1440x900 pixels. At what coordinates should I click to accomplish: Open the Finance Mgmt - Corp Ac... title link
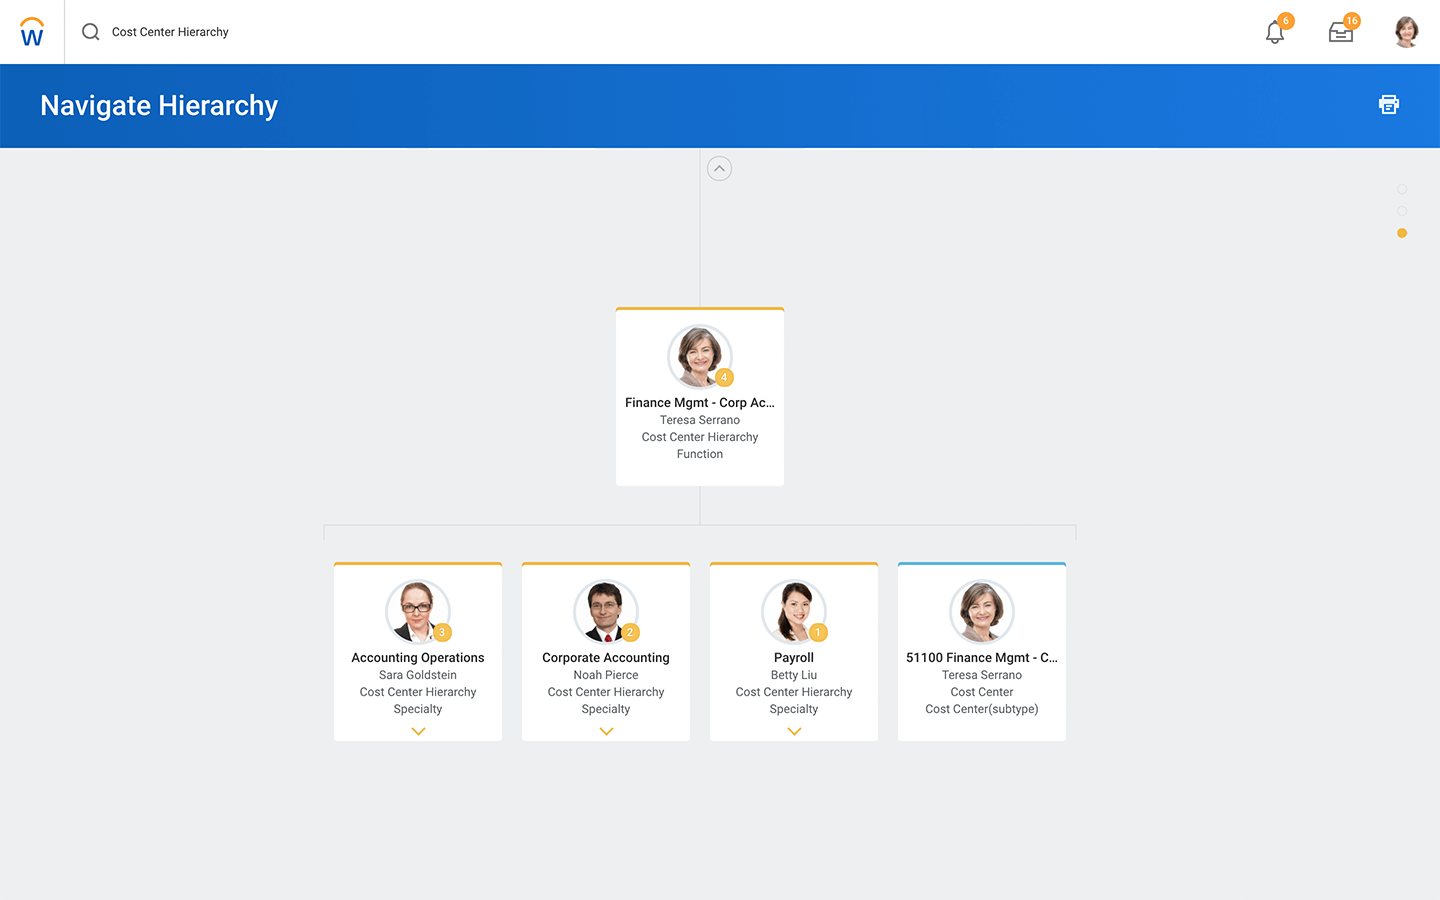point(700,403)
